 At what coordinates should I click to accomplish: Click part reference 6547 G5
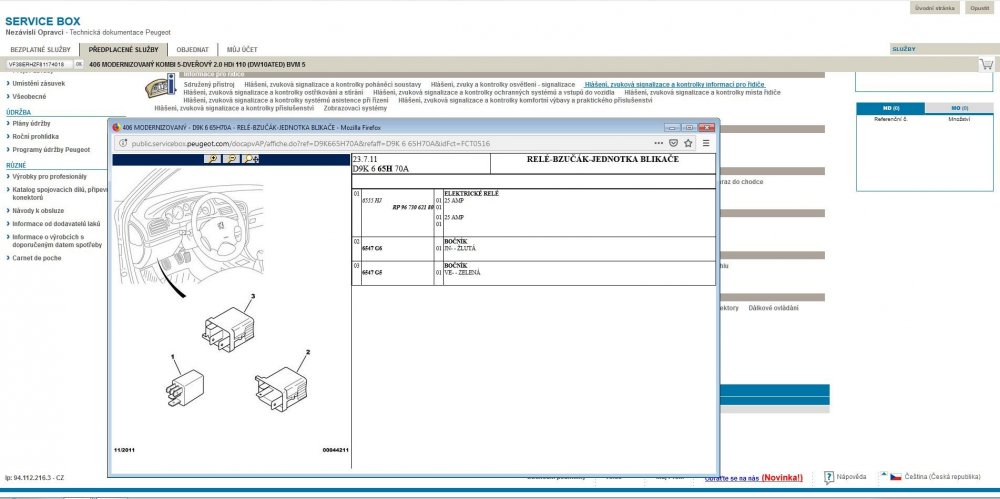pyautogui.click(x=372, y=272)
